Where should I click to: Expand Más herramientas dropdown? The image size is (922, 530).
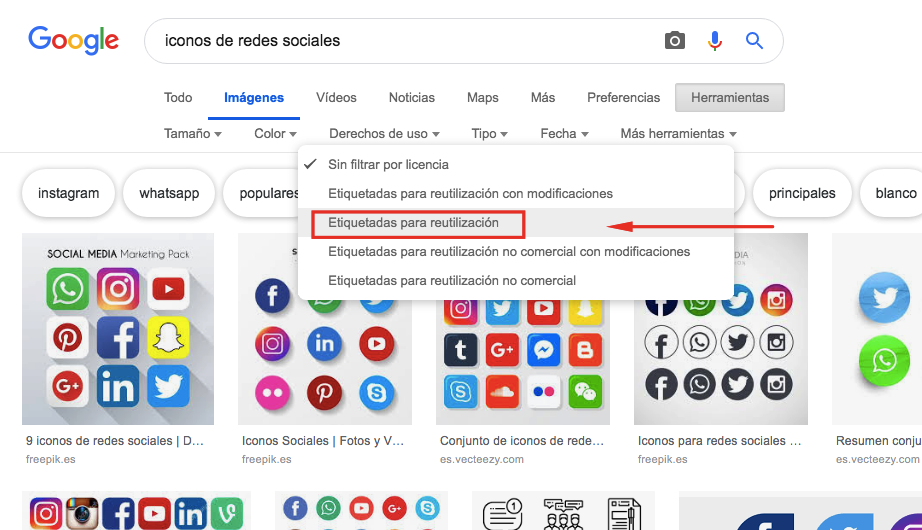[x=678, y=134]
